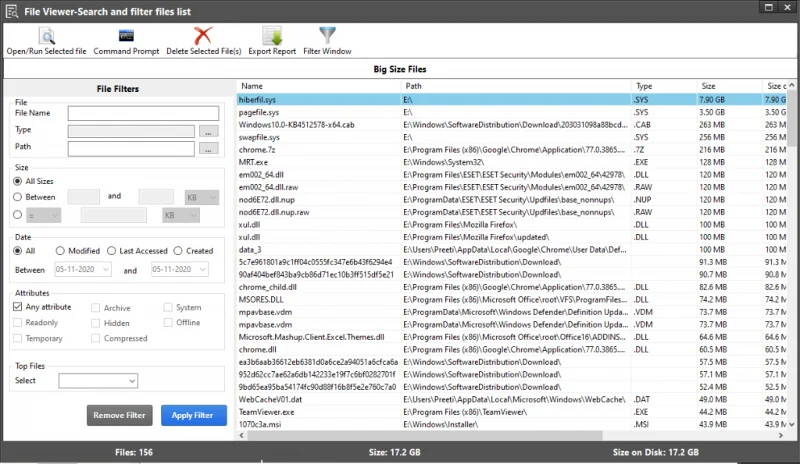Click the Type browse button
Screen dimensions: 800x464
click(x=208, y=132)
